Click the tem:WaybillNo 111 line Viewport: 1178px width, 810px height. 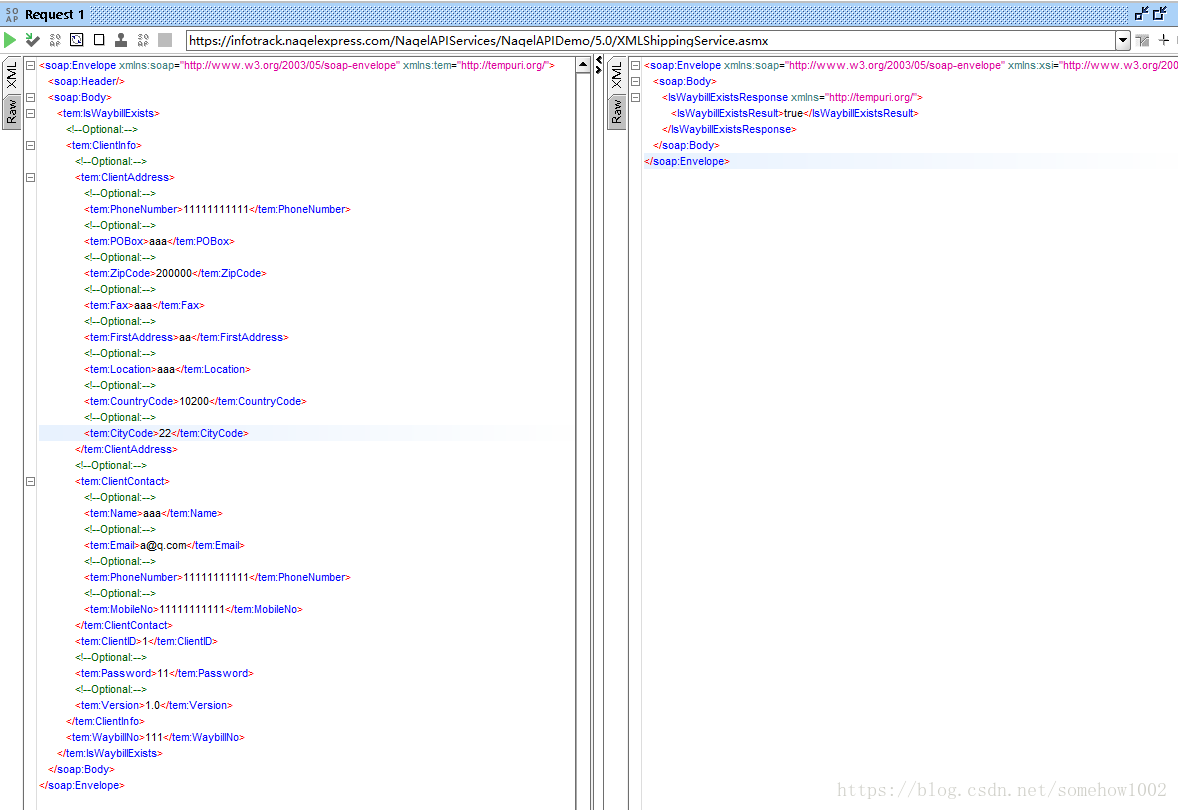coord(156,737)
